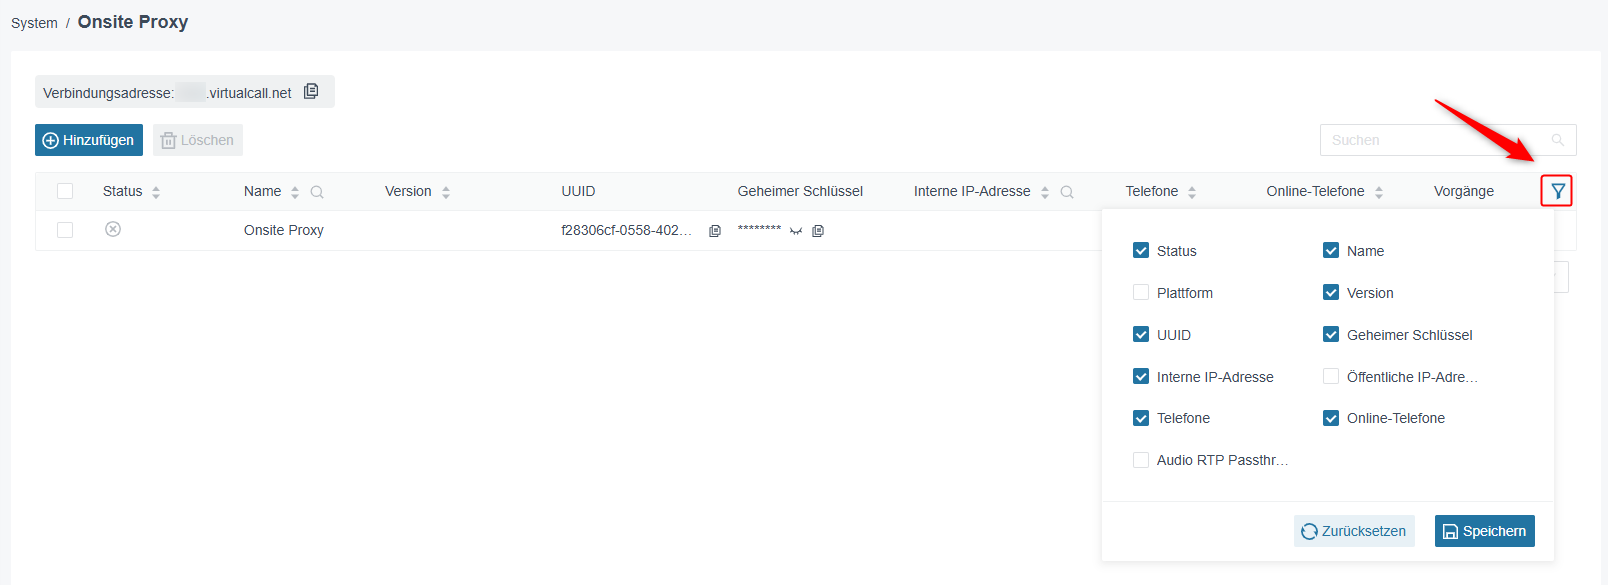Click the UUID column header
1608x585 pixels.
pyautogui.click(x=578, y=191)
